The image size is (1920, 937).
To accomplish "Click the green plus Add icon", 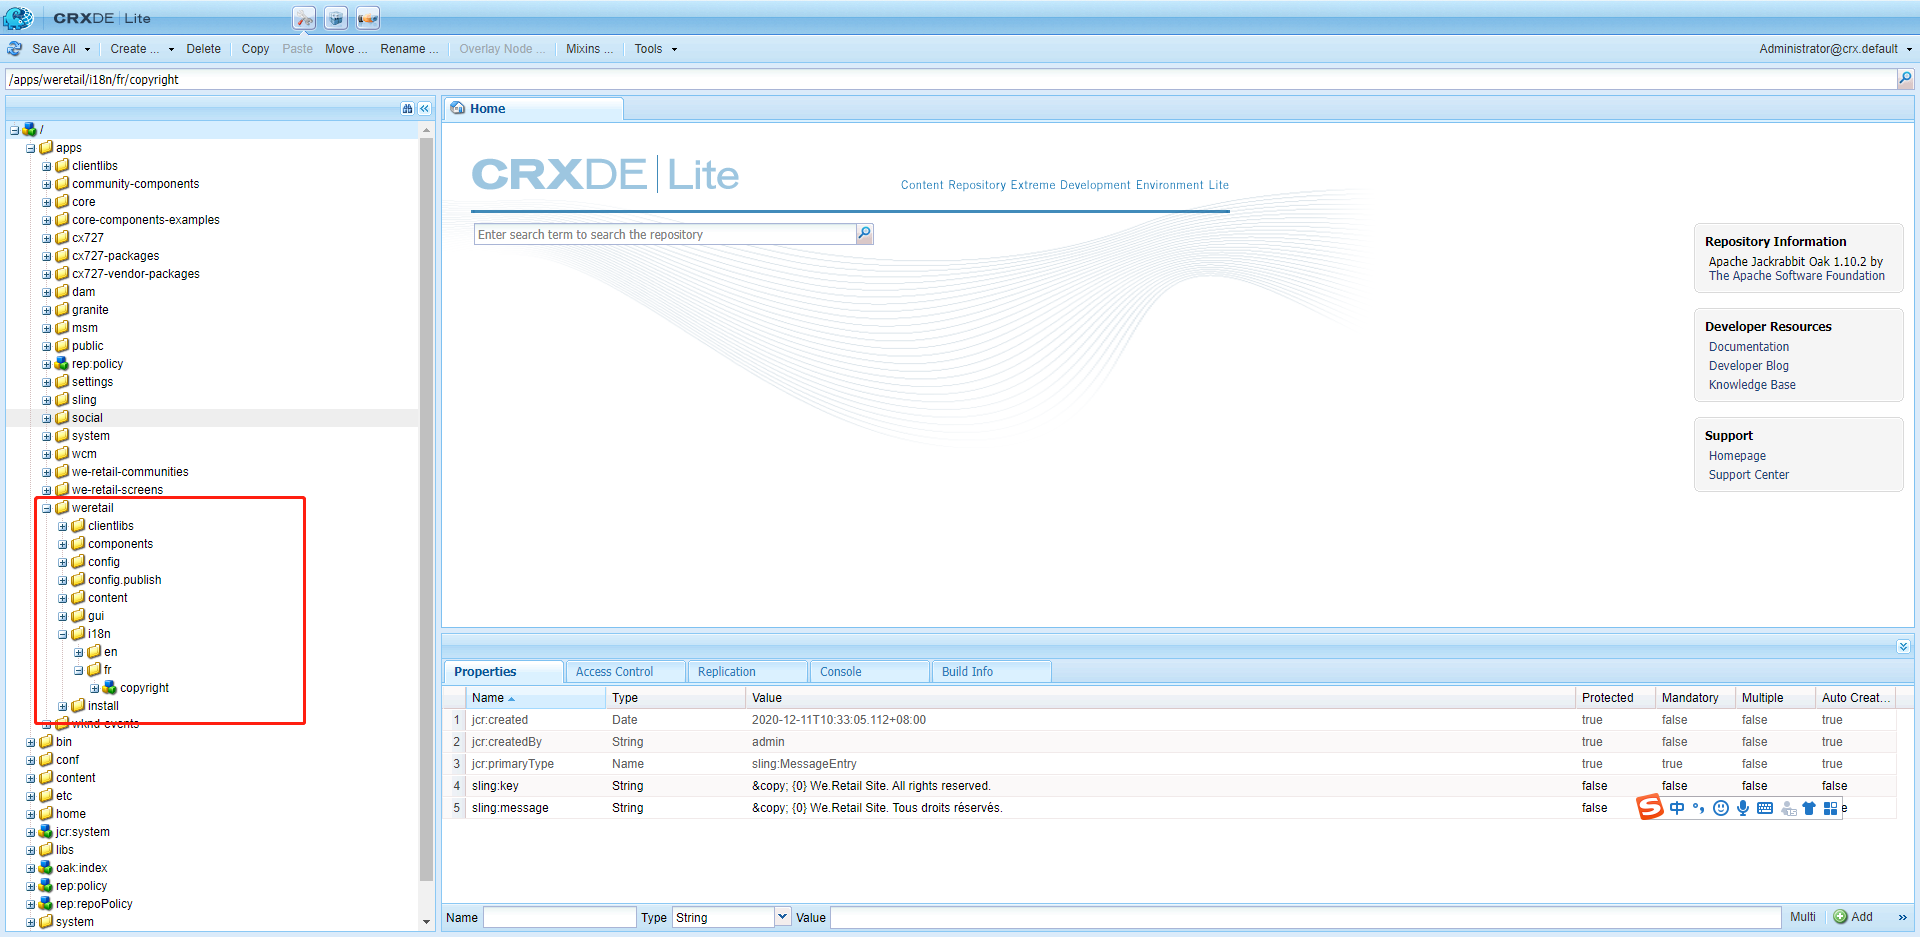I will click(1841, 917).
